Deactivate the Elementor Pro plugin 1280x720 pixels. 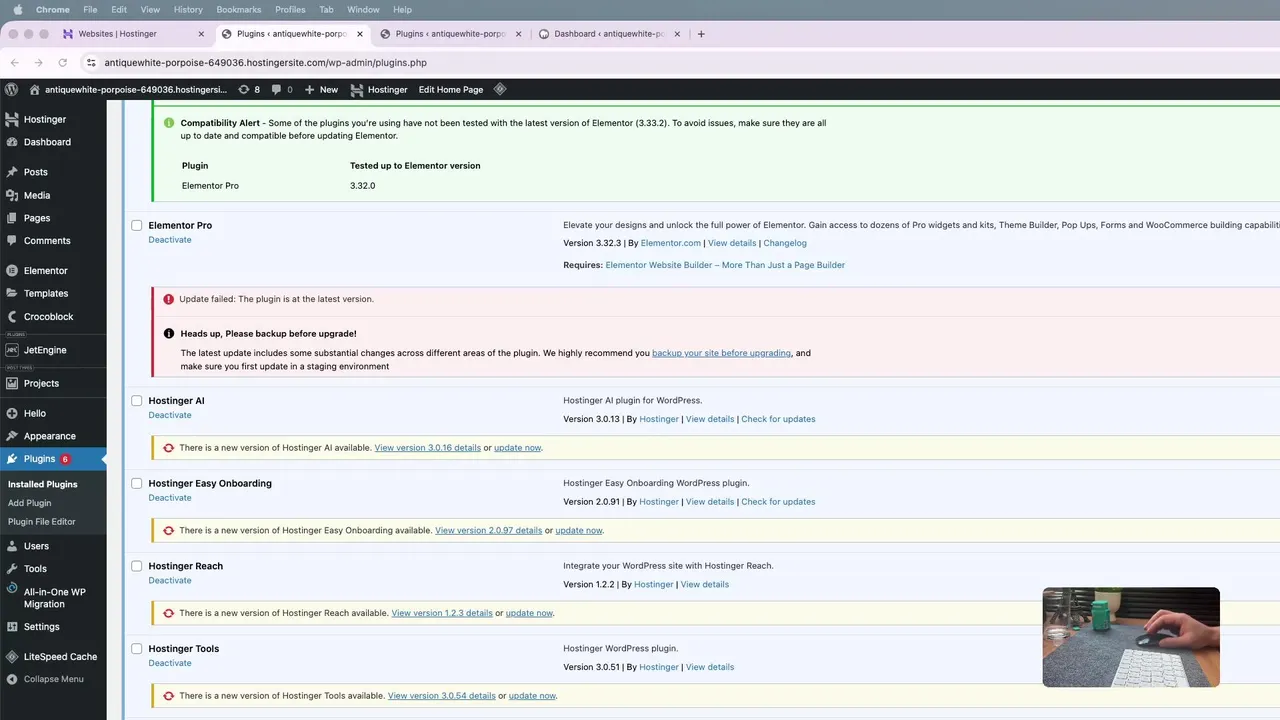[x=170, y=240]
